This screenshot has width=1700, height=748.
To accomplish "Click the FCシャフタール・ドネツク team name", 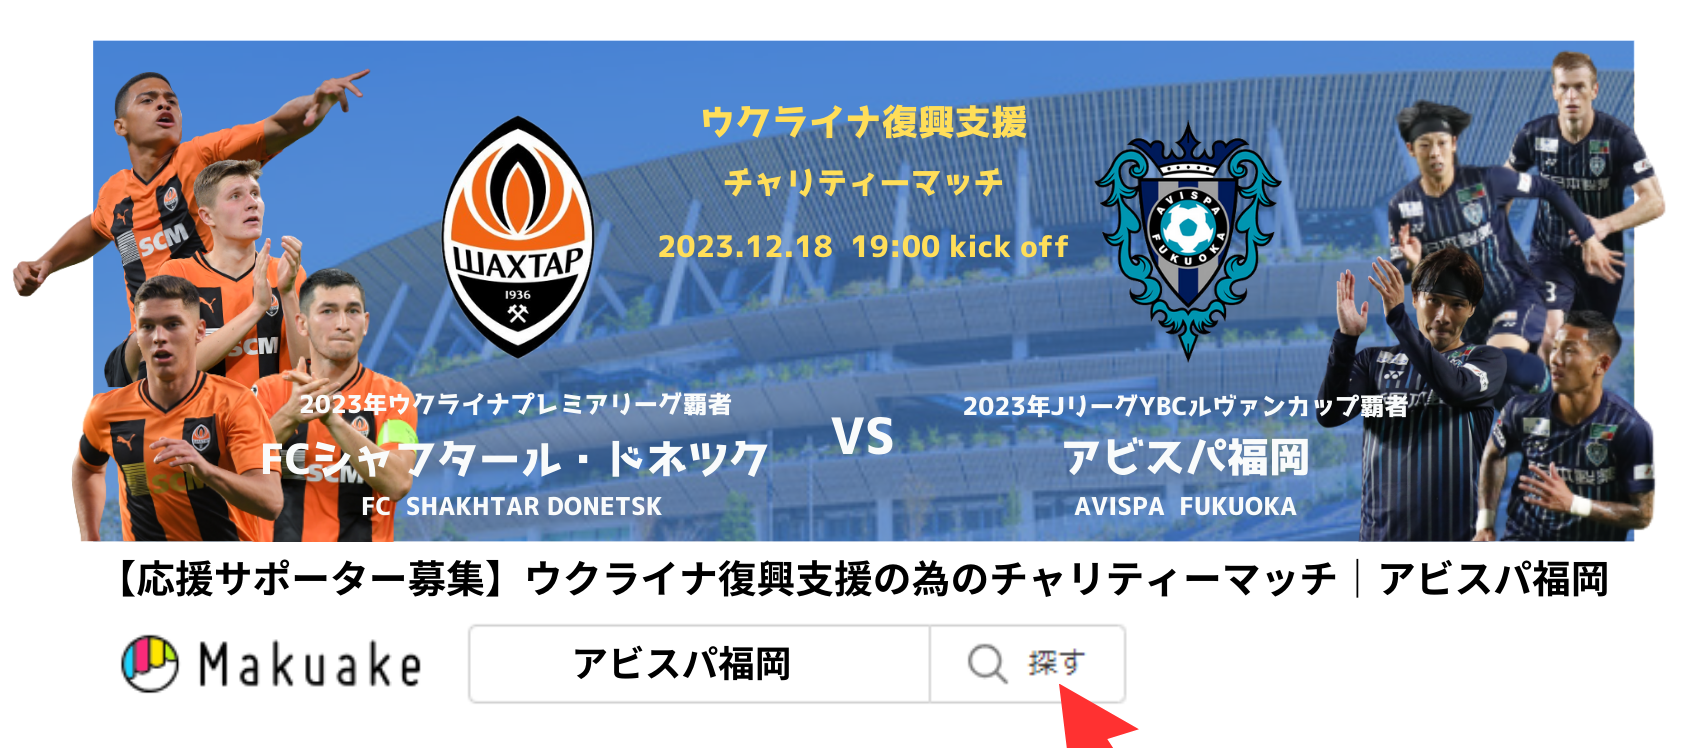I will [514, 459].
